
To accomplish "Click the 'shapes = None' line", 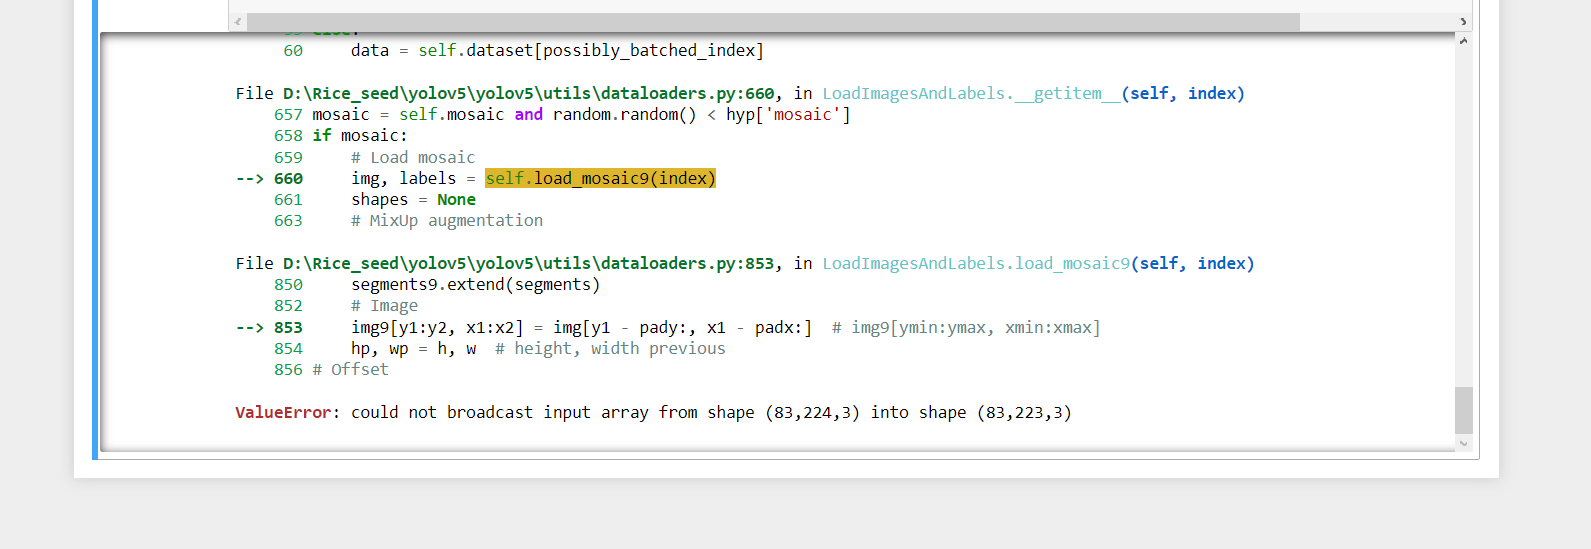I will point(413,199).
